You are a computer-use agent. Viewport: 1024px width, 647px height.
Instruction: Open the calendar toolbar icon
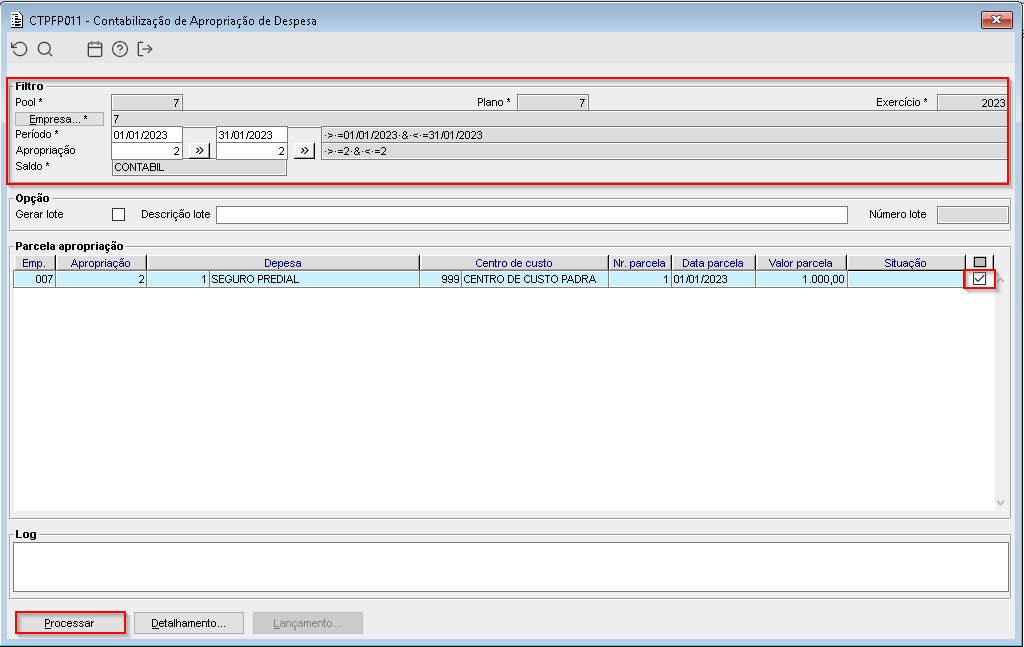pos(95,49)
